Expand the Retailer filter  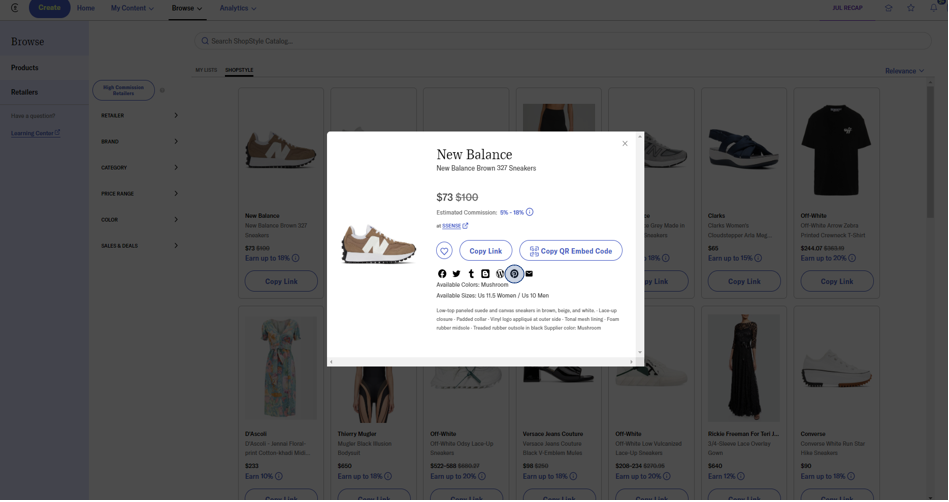[x=139, y=116]
